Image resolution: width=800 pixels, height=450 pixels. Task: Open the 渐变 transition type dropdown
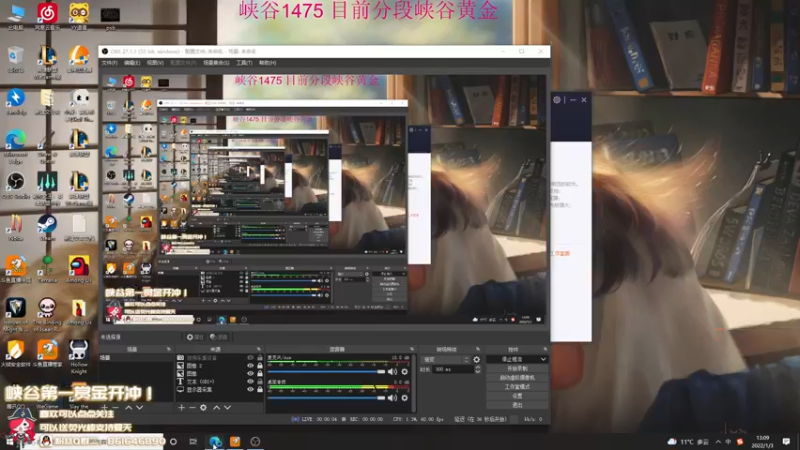click(x=445, y=359)
